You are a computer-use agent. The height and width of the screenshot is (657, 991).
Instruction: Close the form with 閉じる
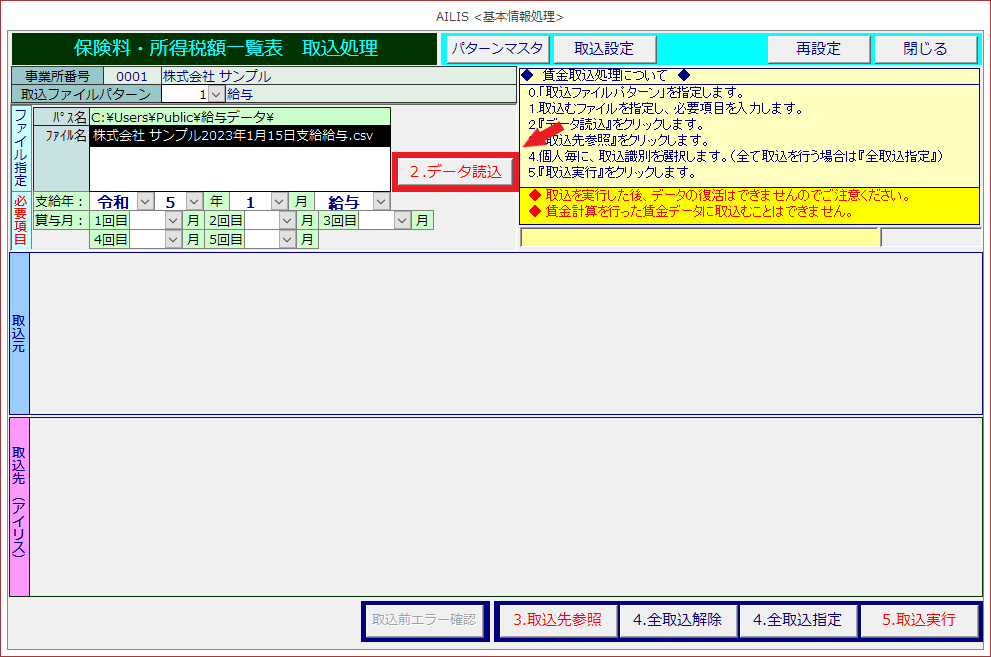coord(925,48)
